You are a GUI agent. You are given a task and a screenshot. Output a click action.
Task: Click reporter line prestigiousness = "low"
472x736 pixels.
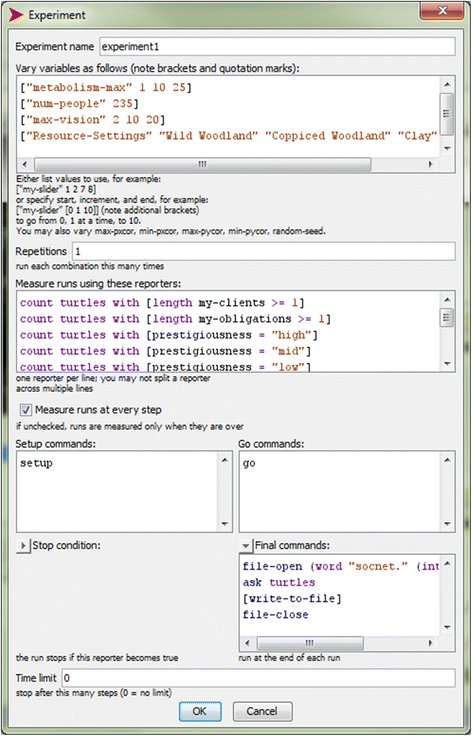[x=166, y=367]
